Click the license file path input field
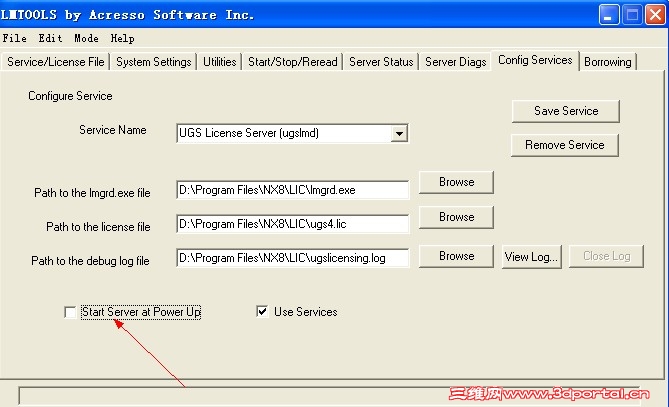Image resolution: width=669 pixels, height=407 pixels. (x=293, y=224)
